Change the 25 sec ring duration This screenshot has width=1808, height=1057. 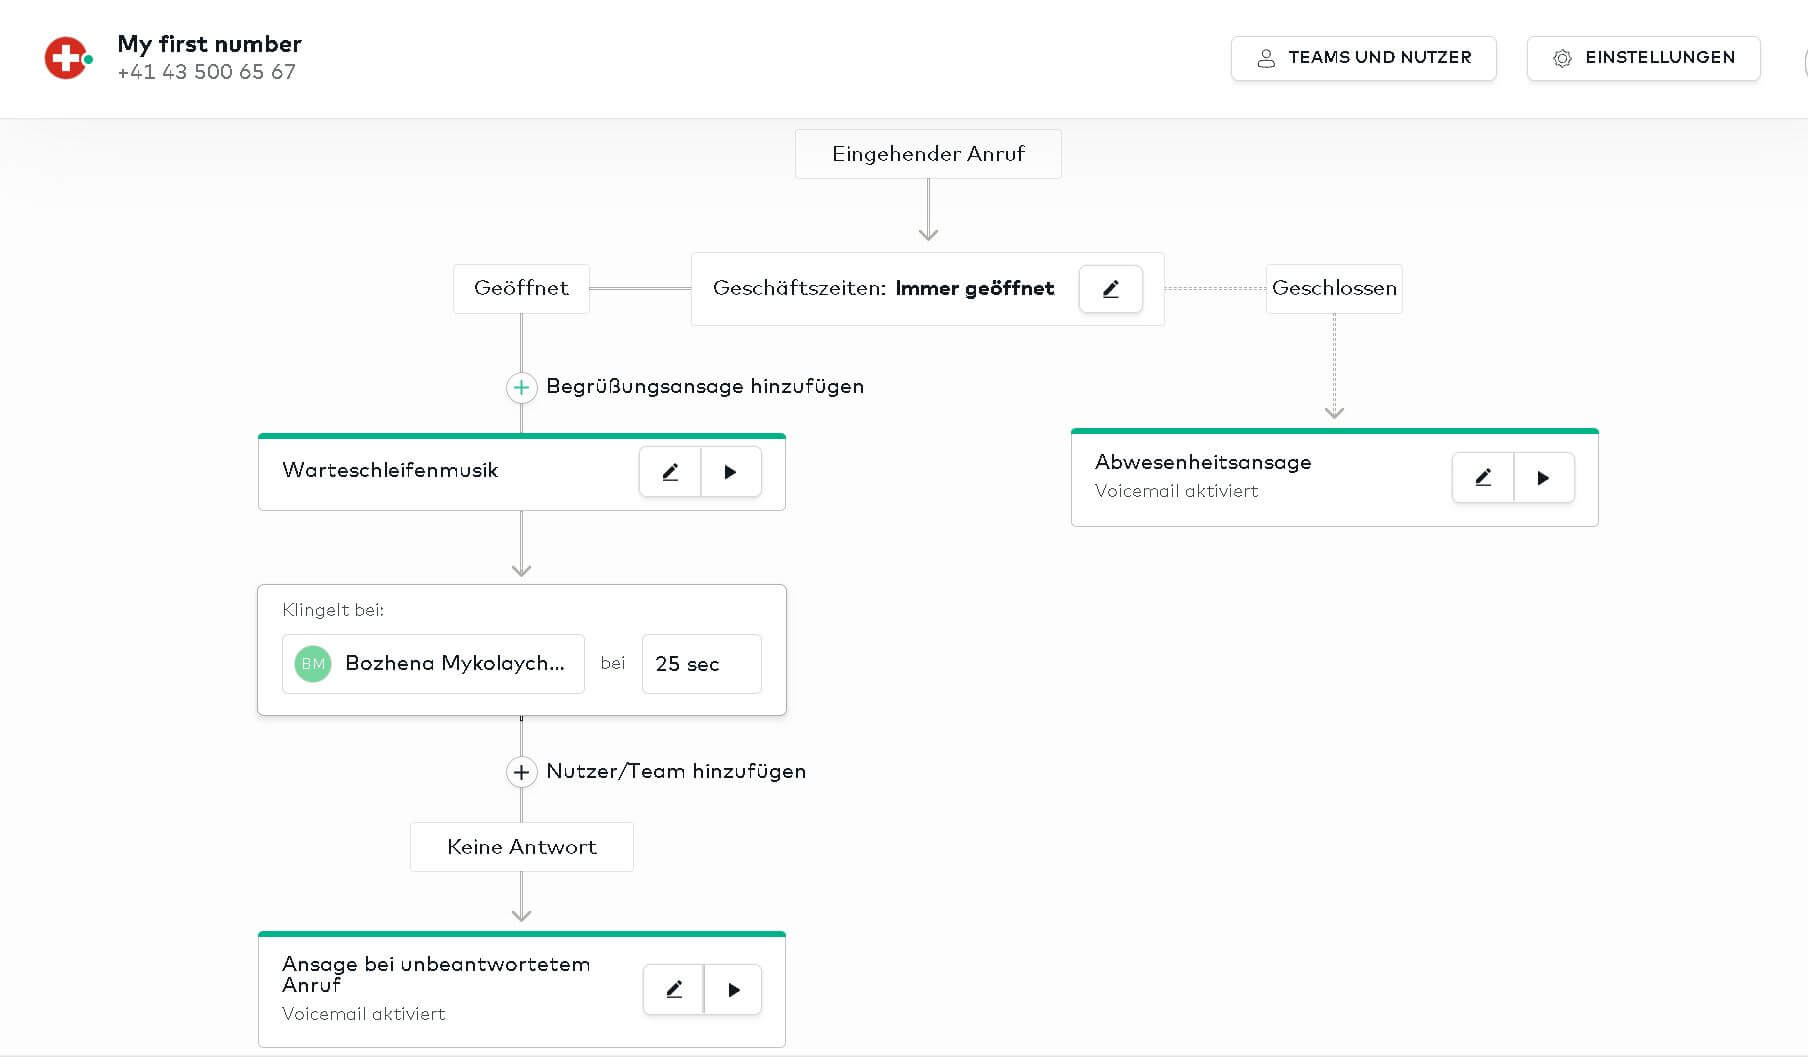(x=702, y=664)
